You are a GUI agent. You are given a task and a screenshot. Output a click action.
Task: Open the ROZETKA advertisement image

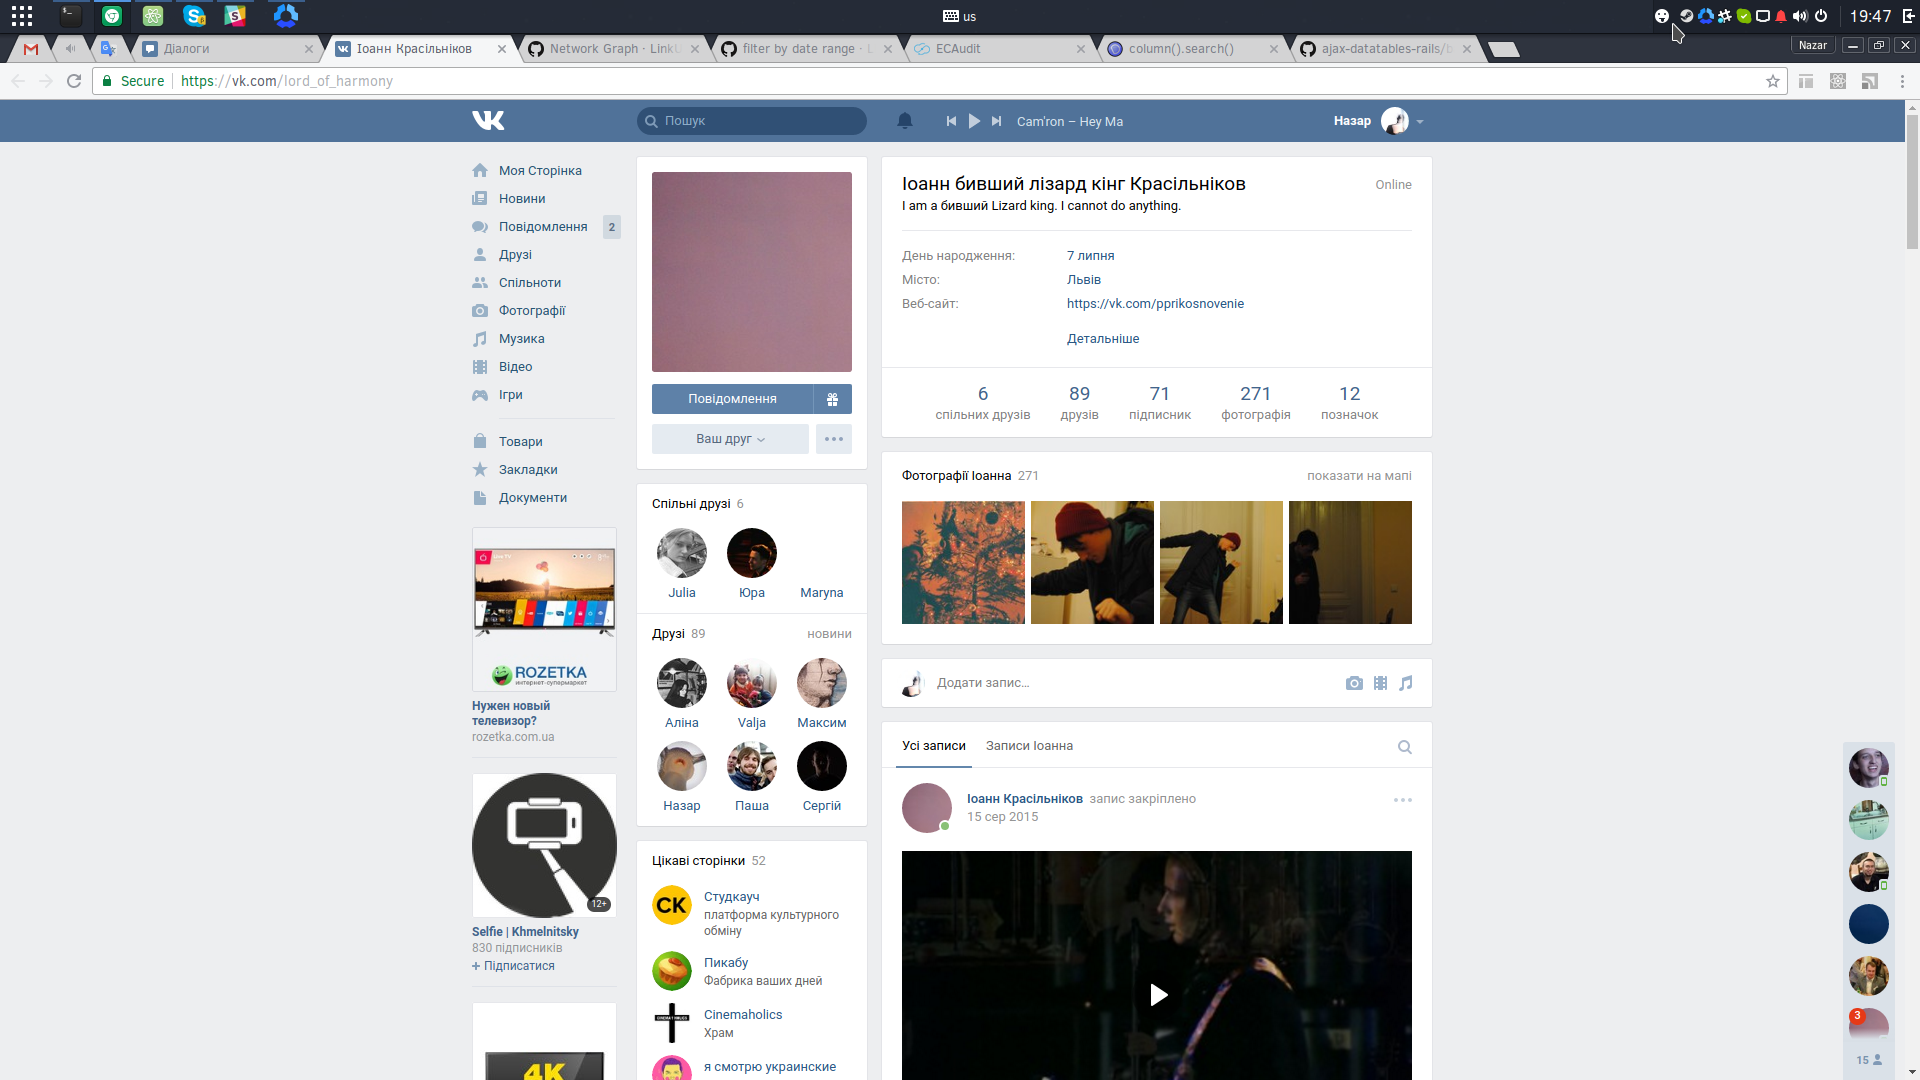click(544, 609)
